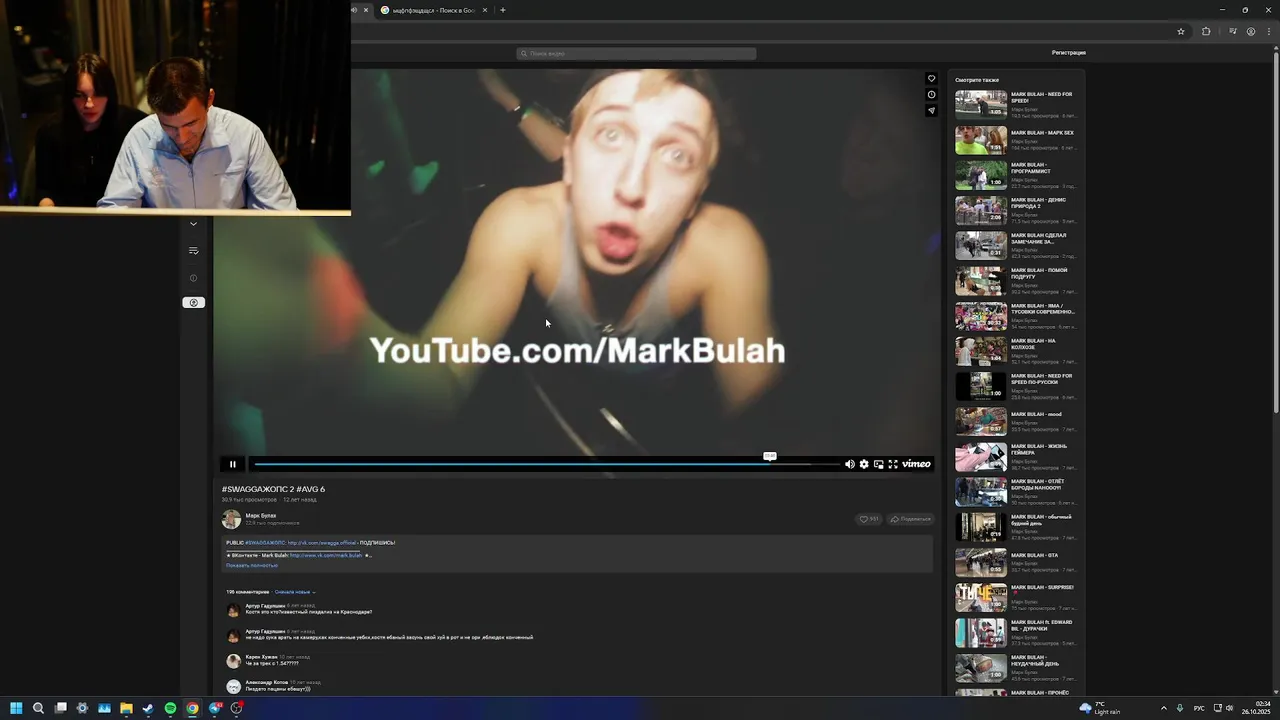
Task: Click the Поделиться share button
Action: (910, 519)
